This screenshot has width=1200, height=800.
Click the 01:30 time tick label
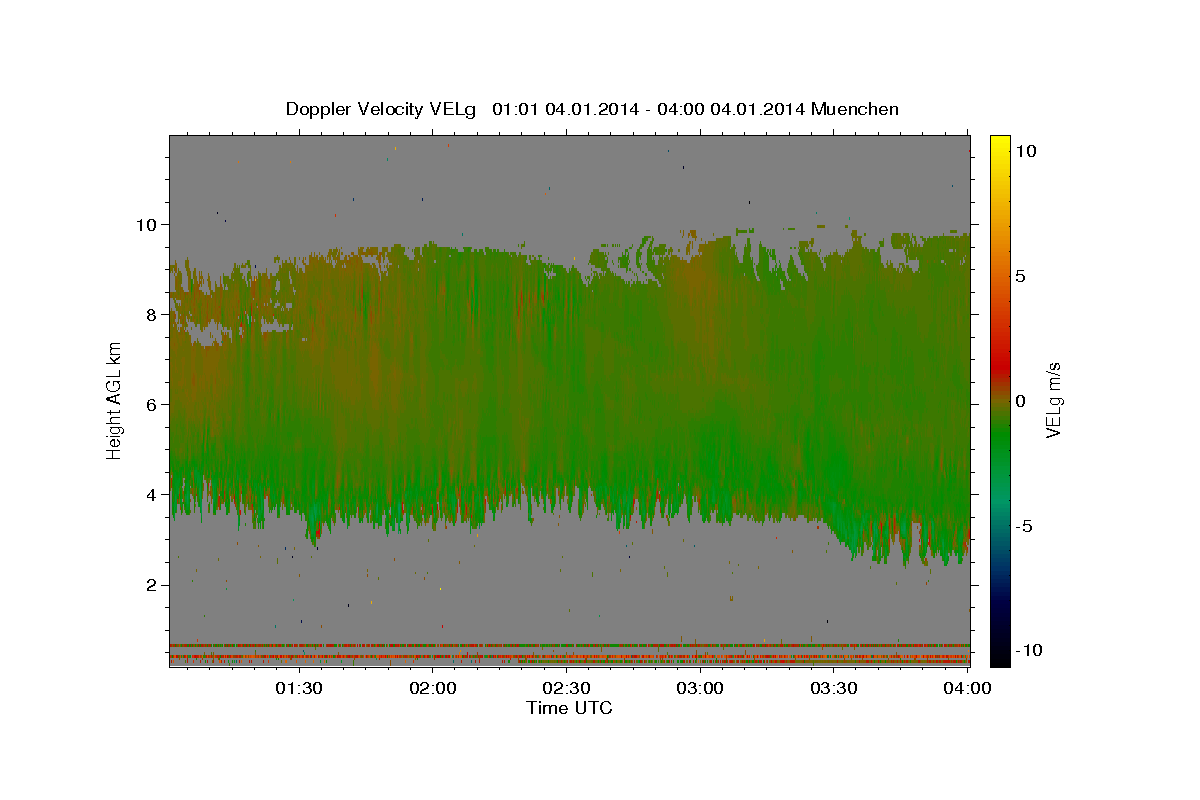298,688
